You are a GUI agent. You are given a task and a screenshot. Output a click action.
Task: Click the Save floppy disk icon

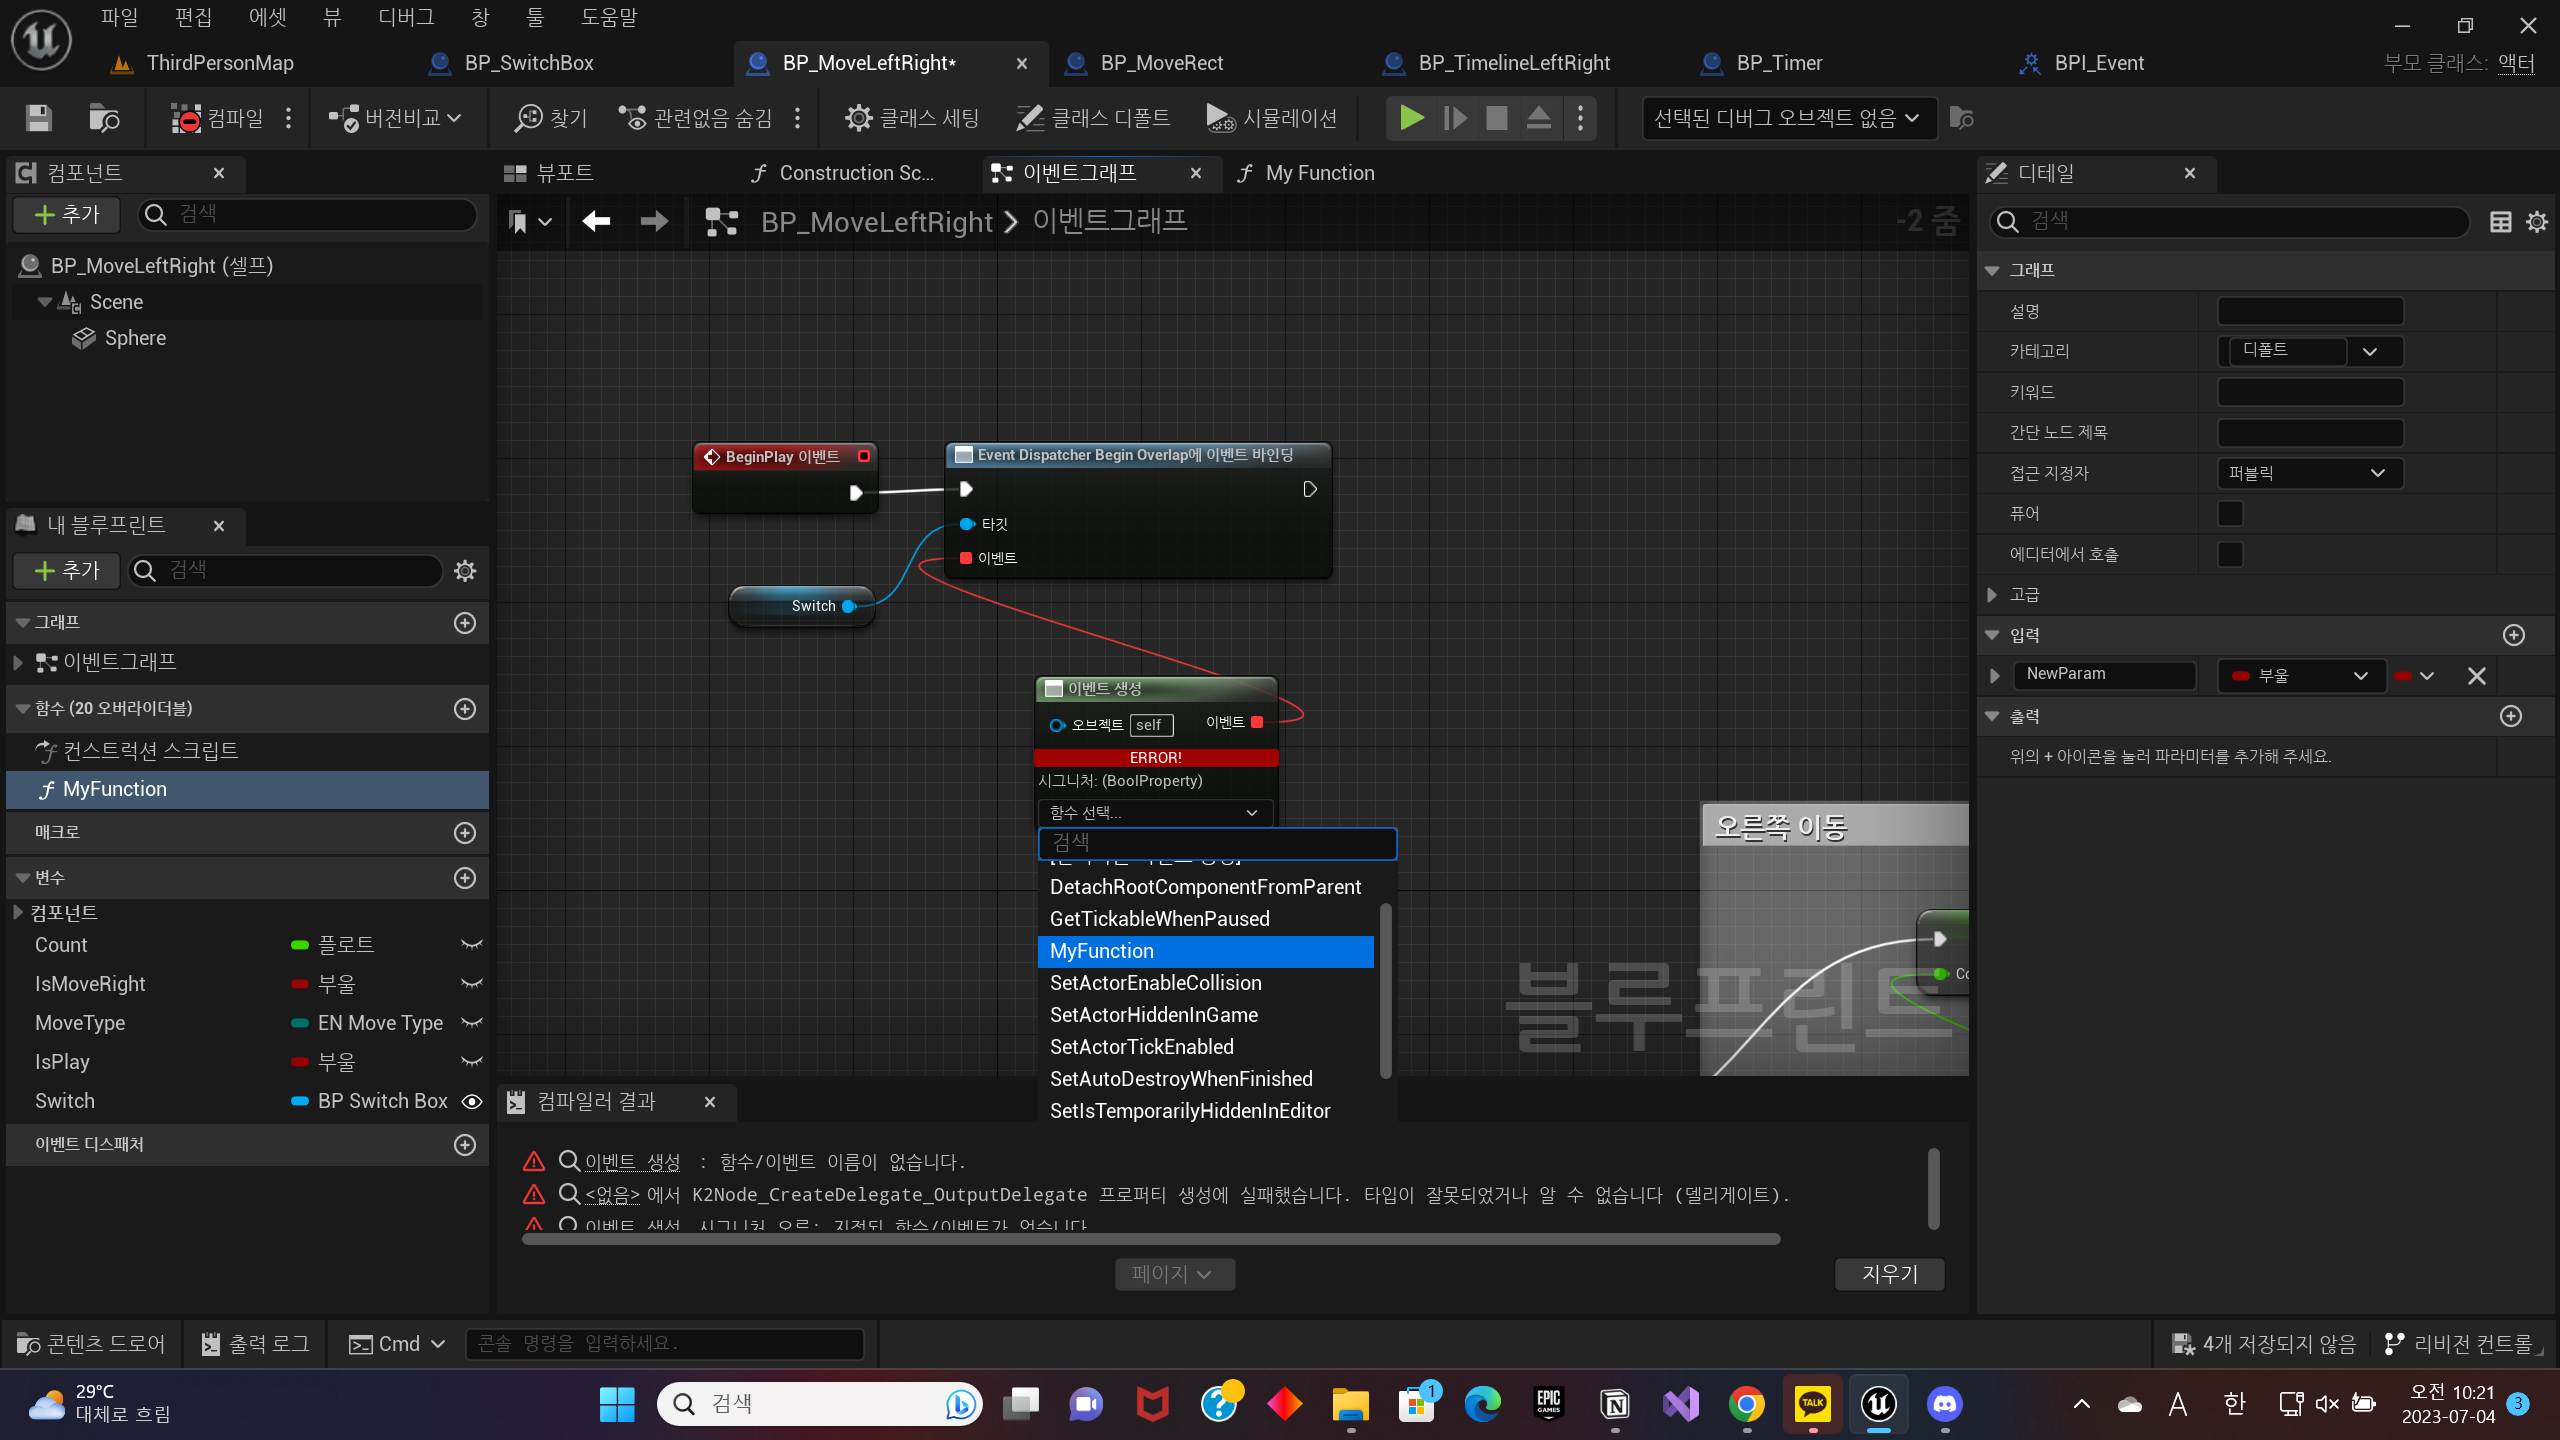(38, 118)
